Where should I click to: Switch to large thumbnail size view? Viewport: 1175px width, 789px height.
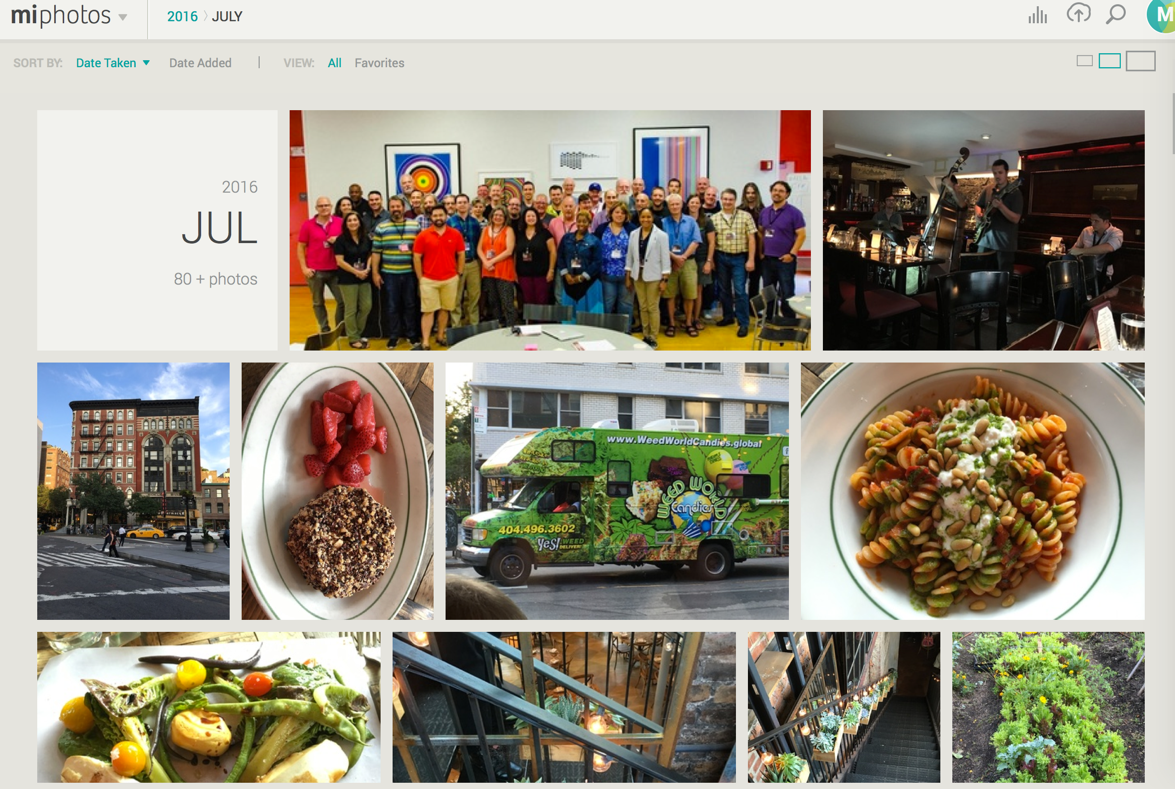point(1141,61)
